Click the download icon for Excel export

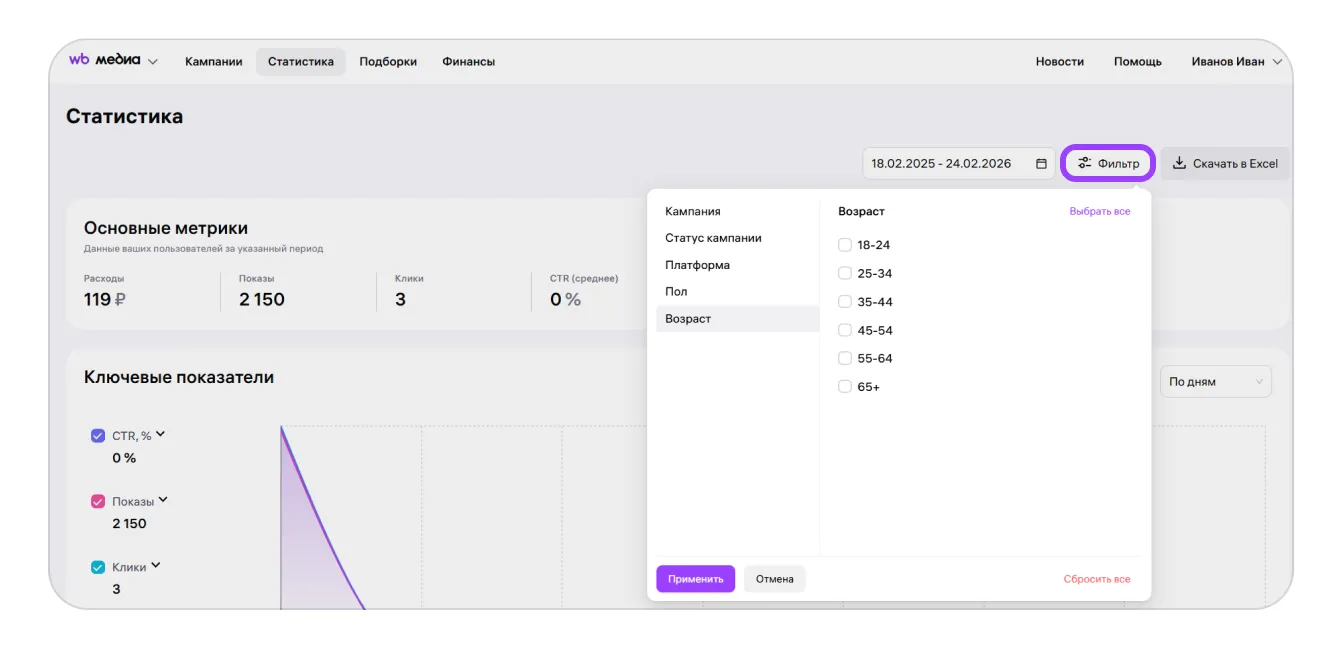point(1179,163)
